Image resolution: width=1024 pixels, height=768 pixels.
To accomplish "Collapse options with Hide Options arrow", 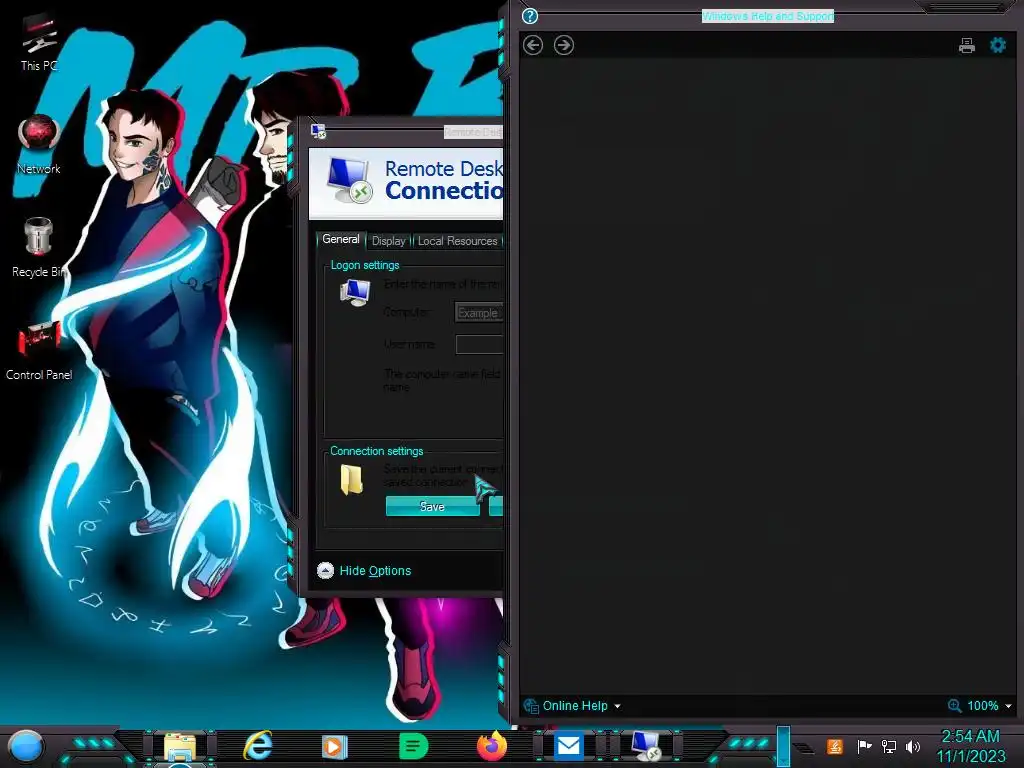I will click(325, 570).
